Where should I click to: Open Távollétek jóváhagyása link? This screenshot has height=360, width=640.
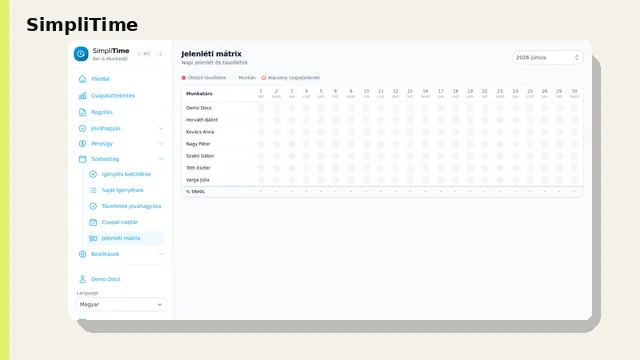pyautogui.click(x=131, y=206)
